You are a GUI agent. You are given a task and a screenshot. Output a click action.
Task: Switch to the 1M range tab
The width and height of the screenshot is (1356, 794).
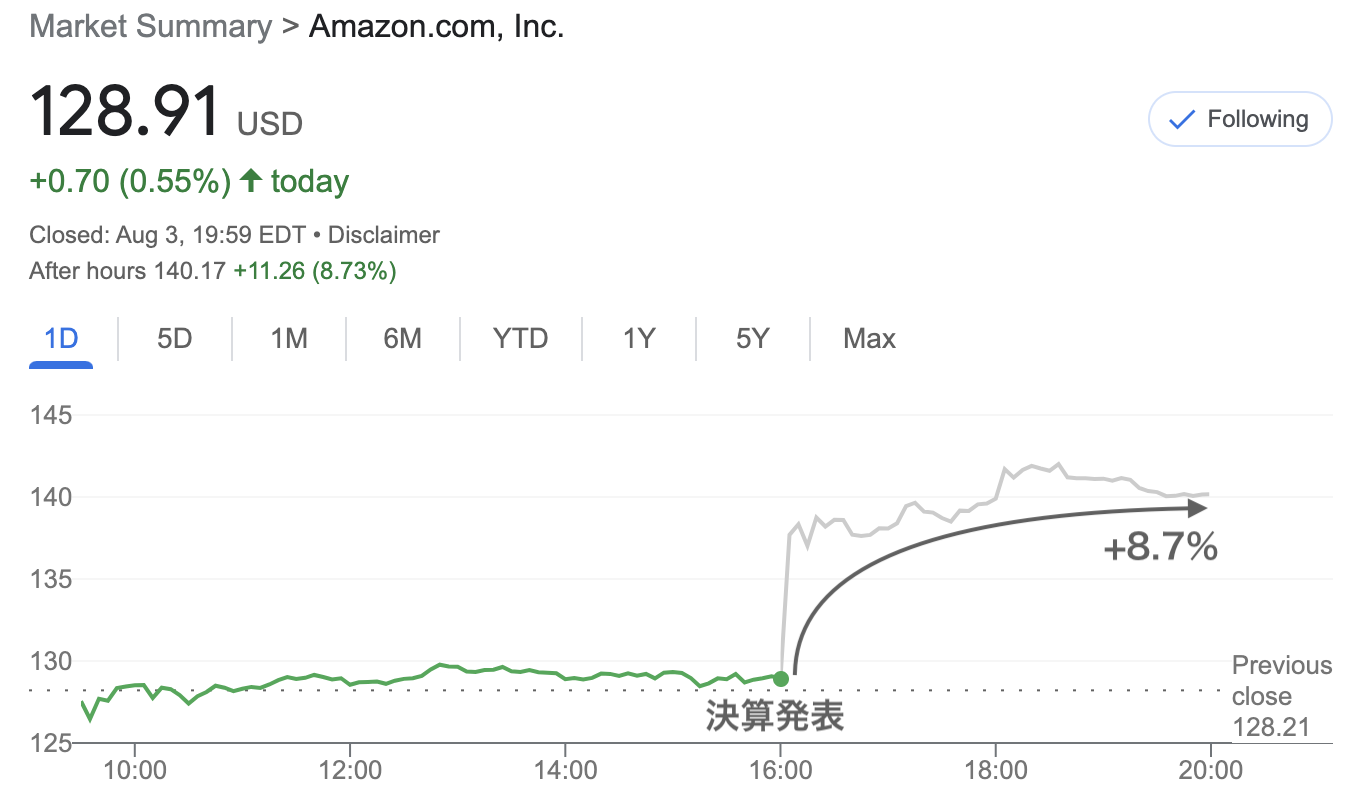click(288, 339)
